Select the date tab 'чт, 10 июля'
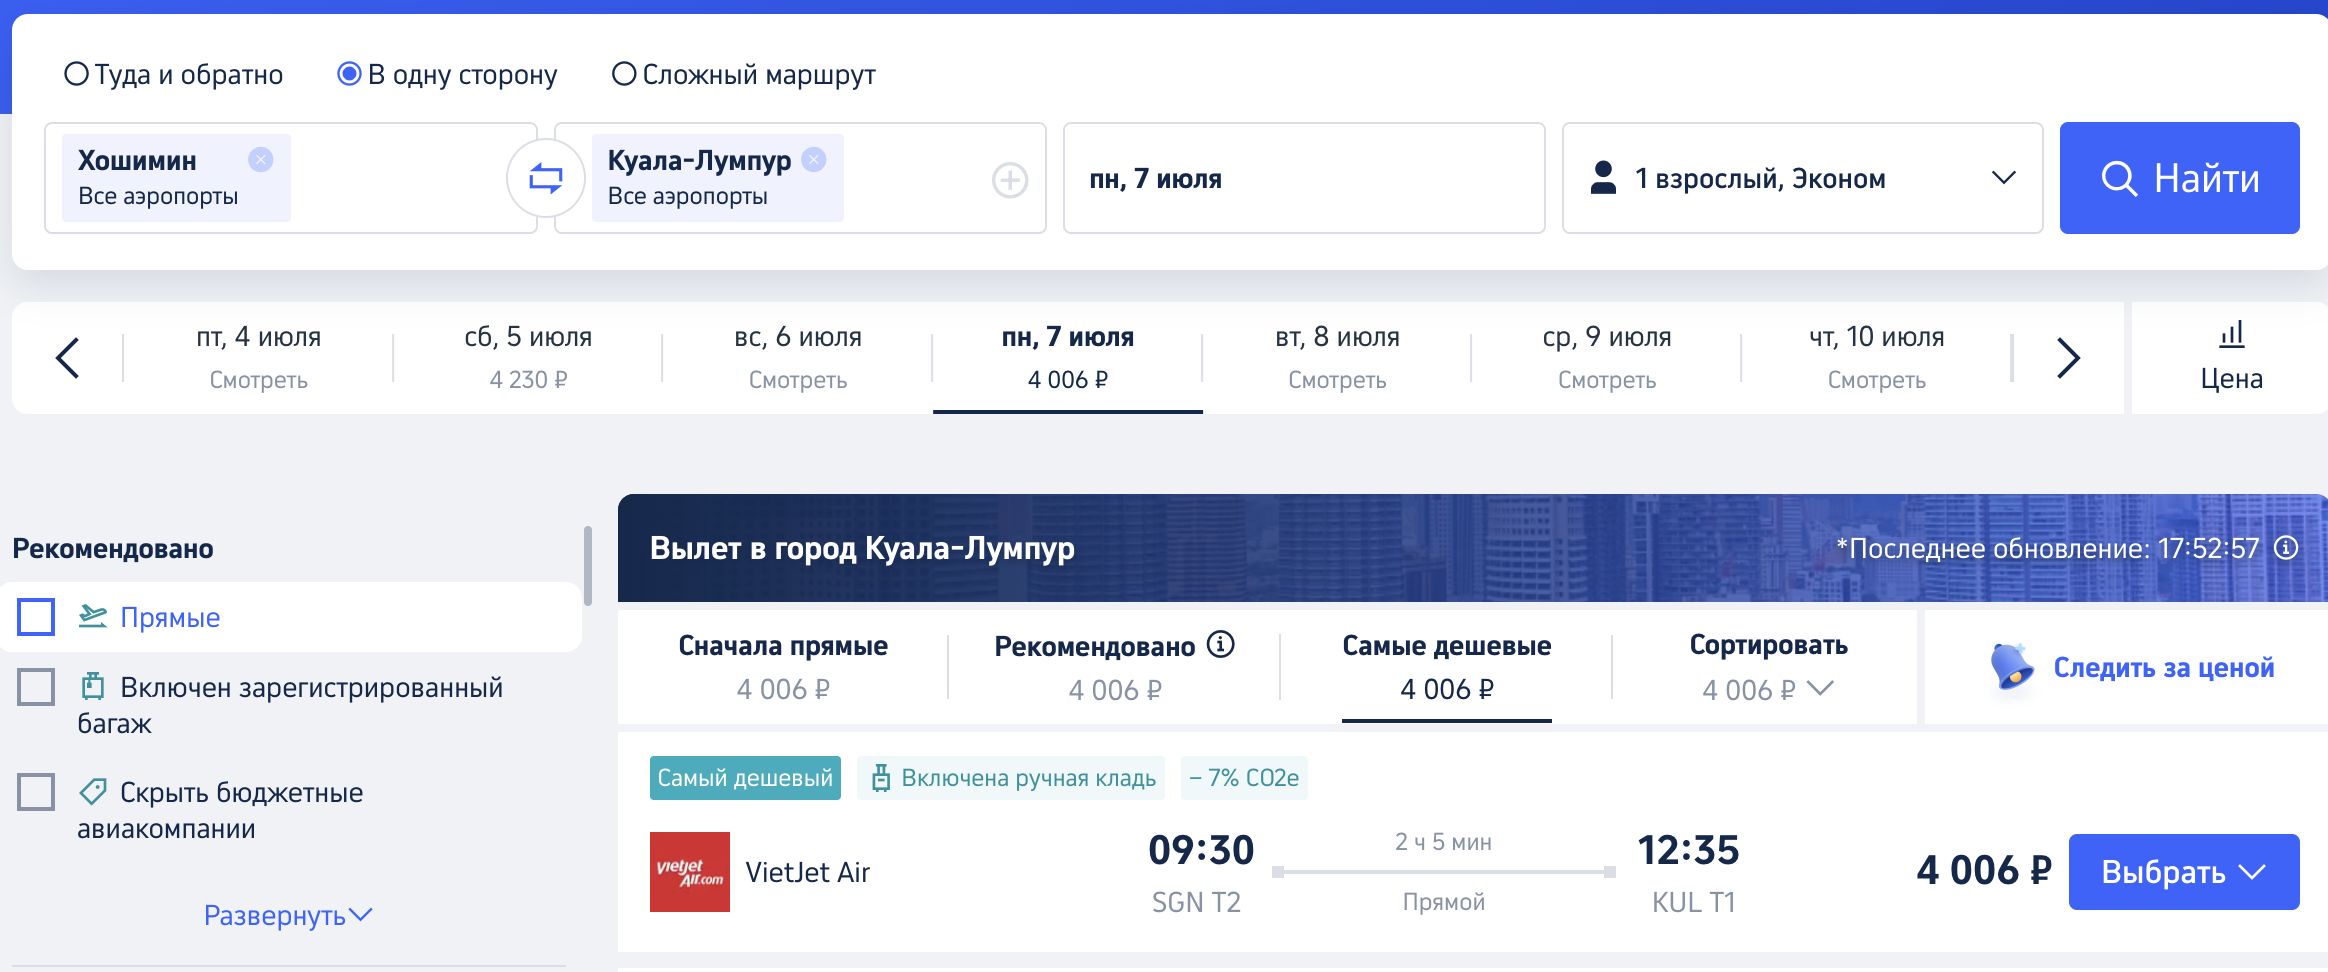 pyautogui.click(x=1877, y=358)
